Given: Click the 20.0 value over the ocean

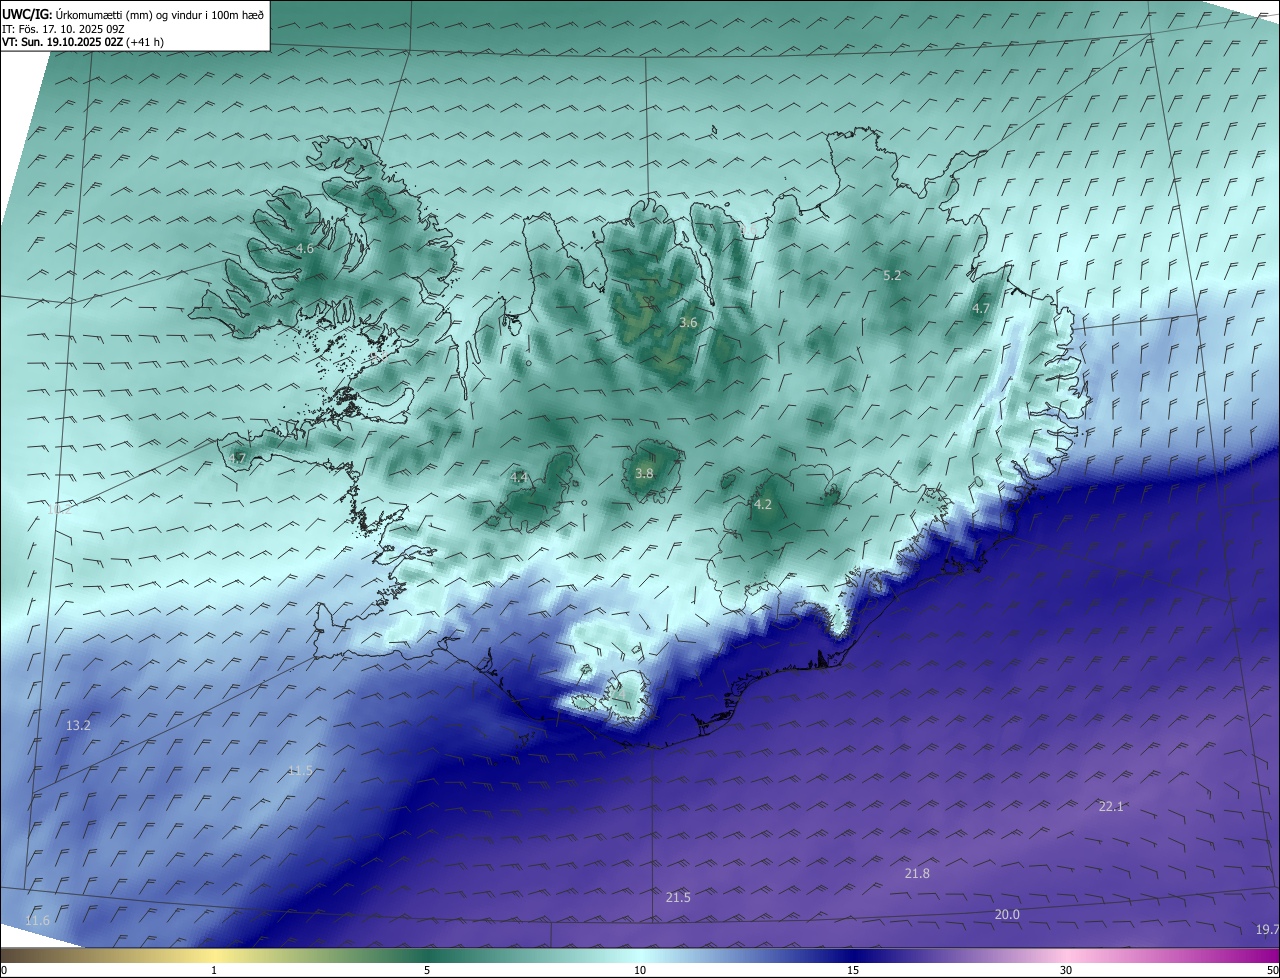Looking at the screenshot, I should [x=1007, y=914].
